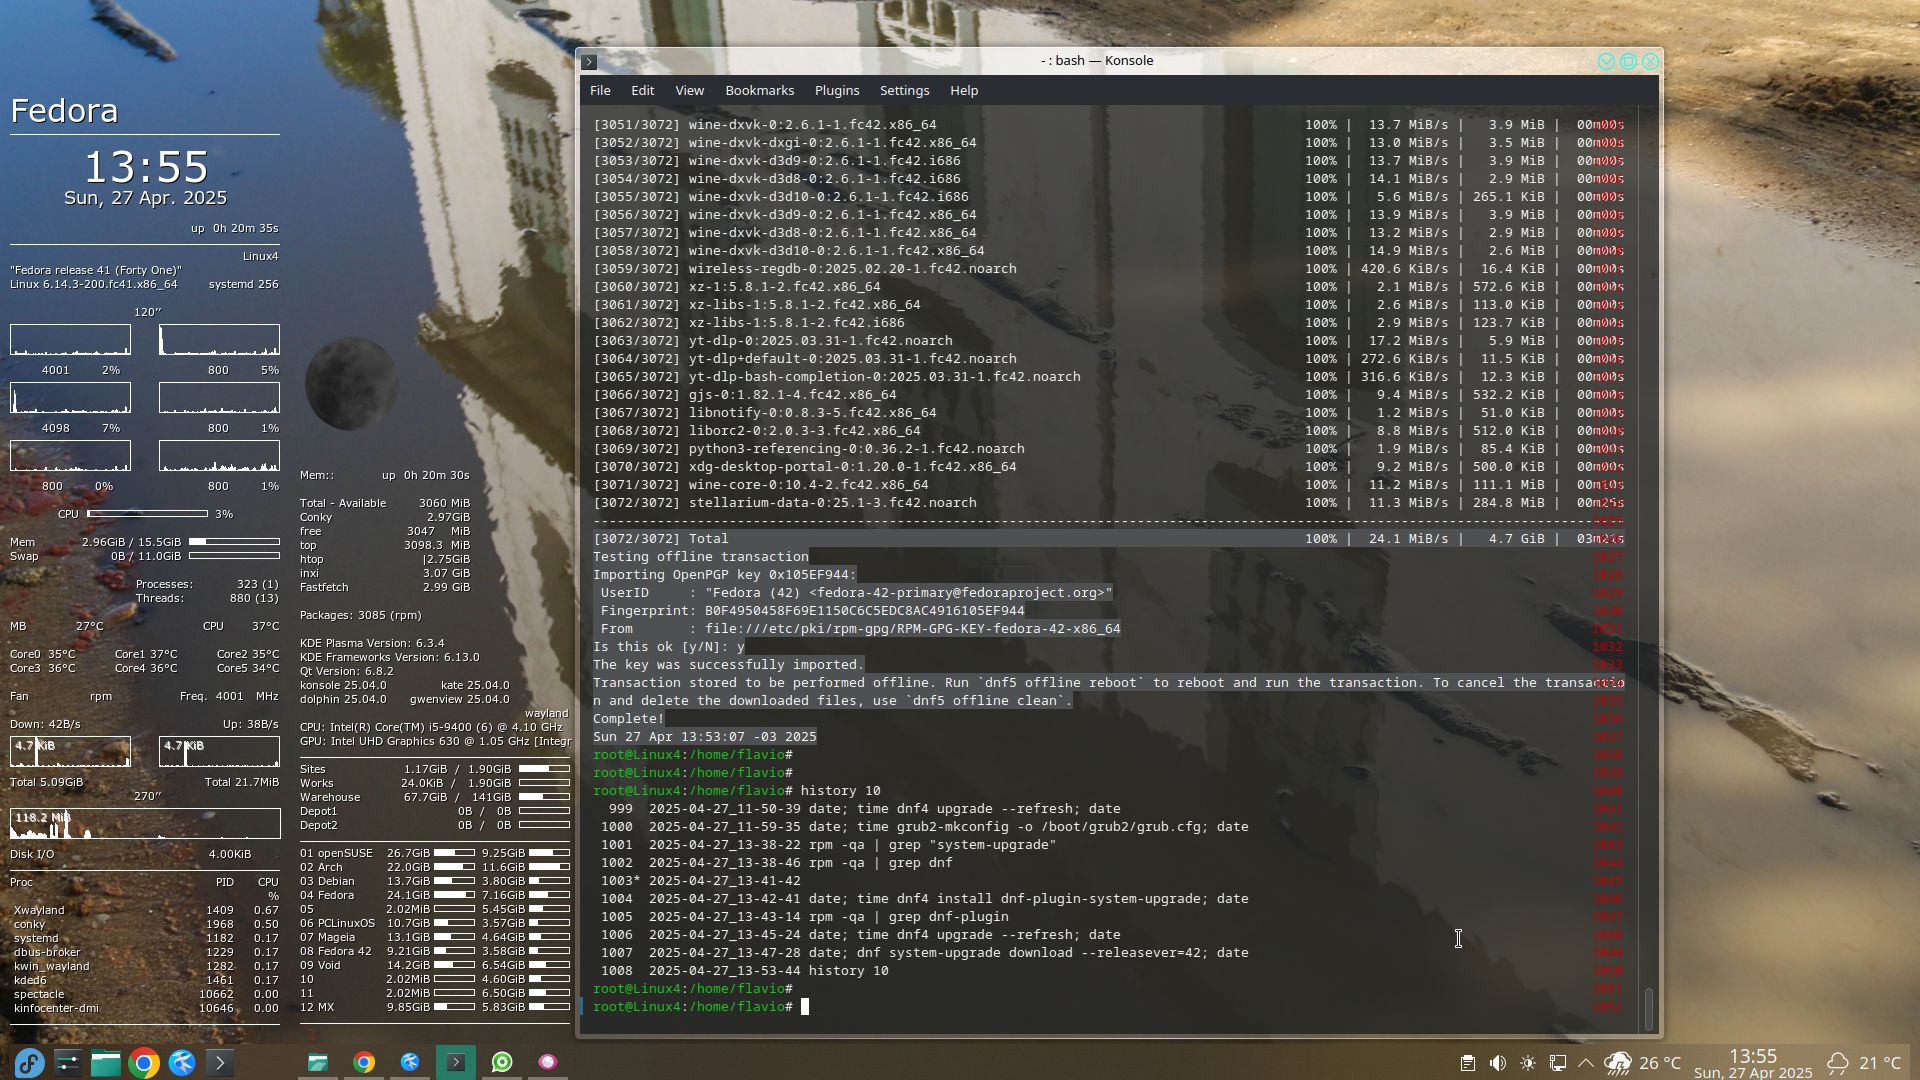Open the Plugins menu in Konsole
Viewport: 1920px width, 1080px height.
point(837,91)
